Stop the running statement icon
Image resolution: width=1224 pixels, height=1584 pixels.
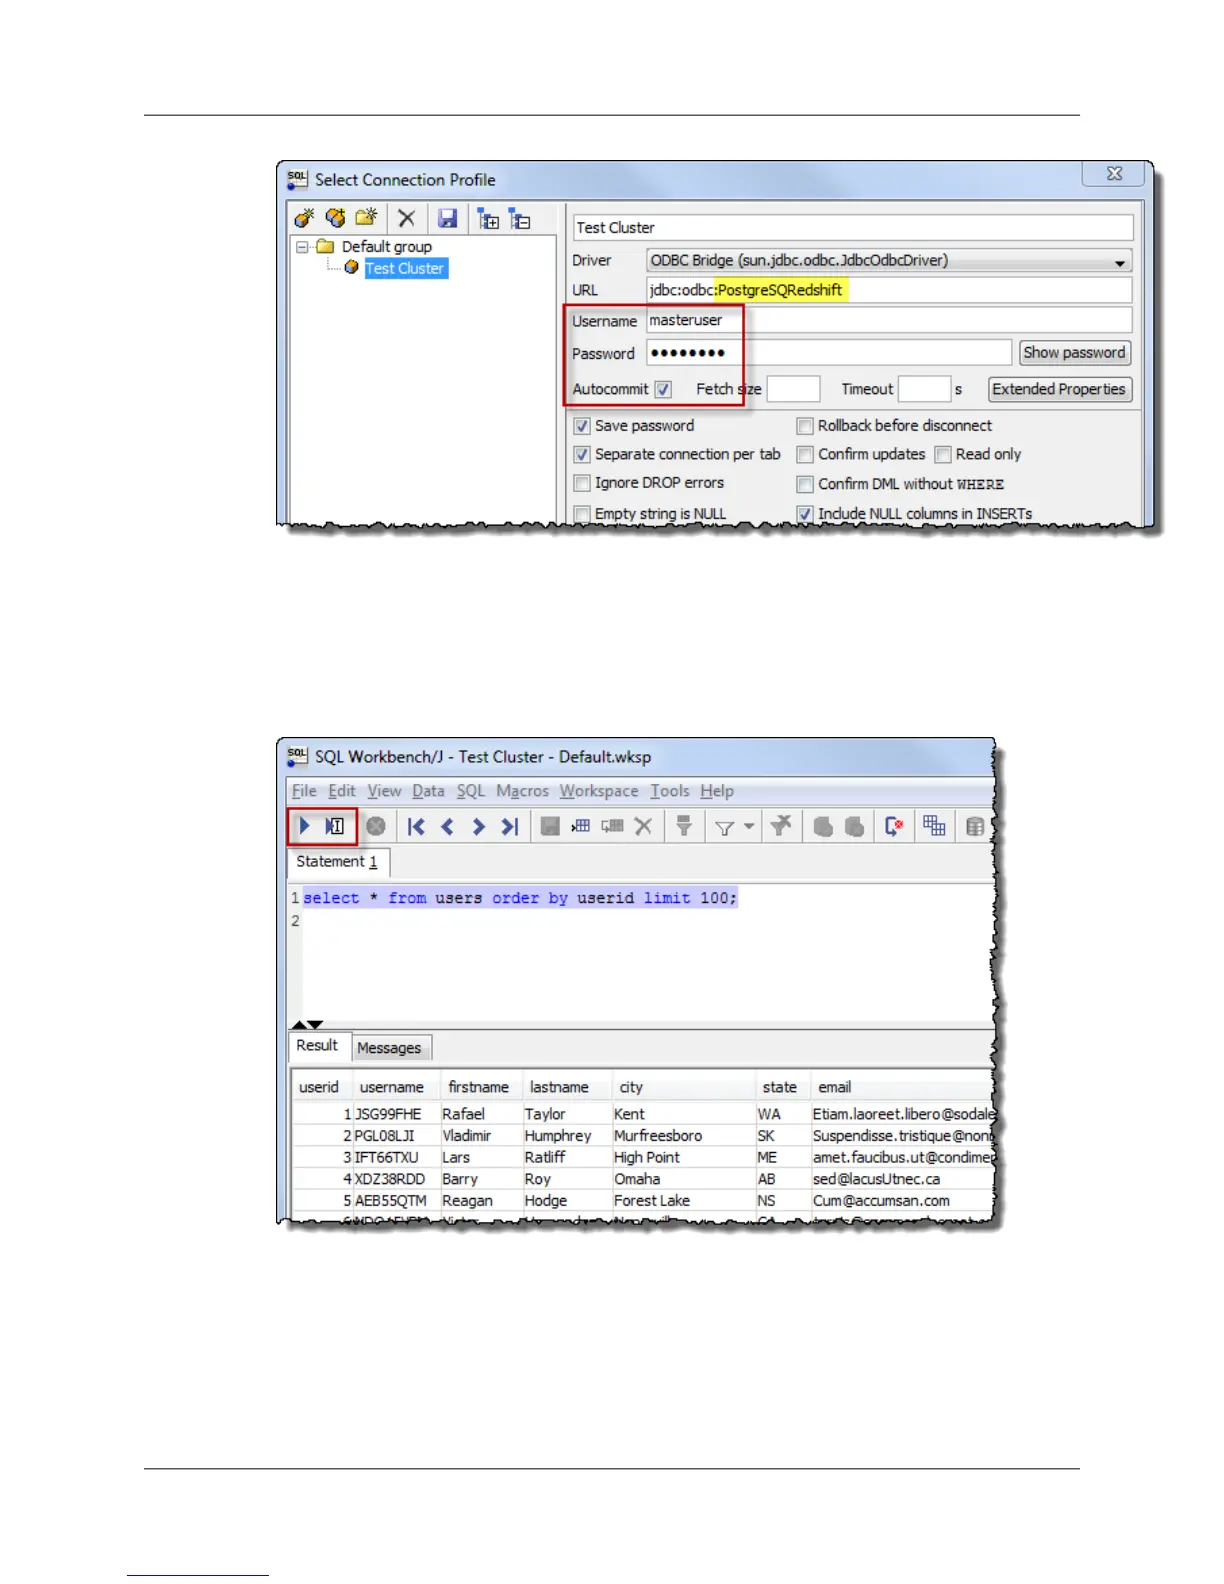pos(376,826)
